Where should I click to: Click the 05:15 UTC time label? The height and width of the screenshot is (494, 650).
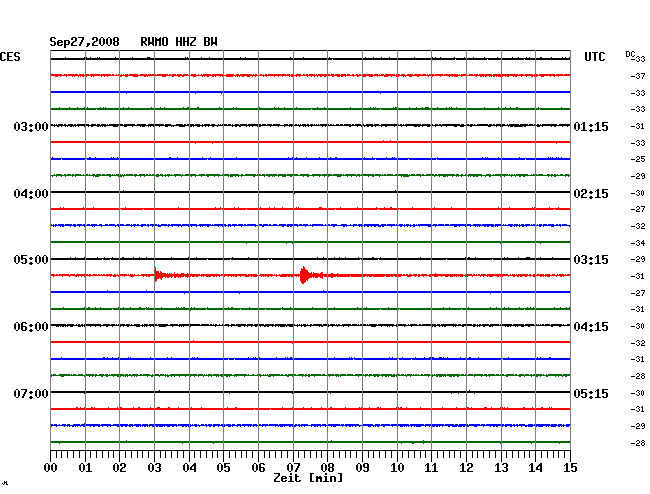pyautogui.click(x=591, y=393)
